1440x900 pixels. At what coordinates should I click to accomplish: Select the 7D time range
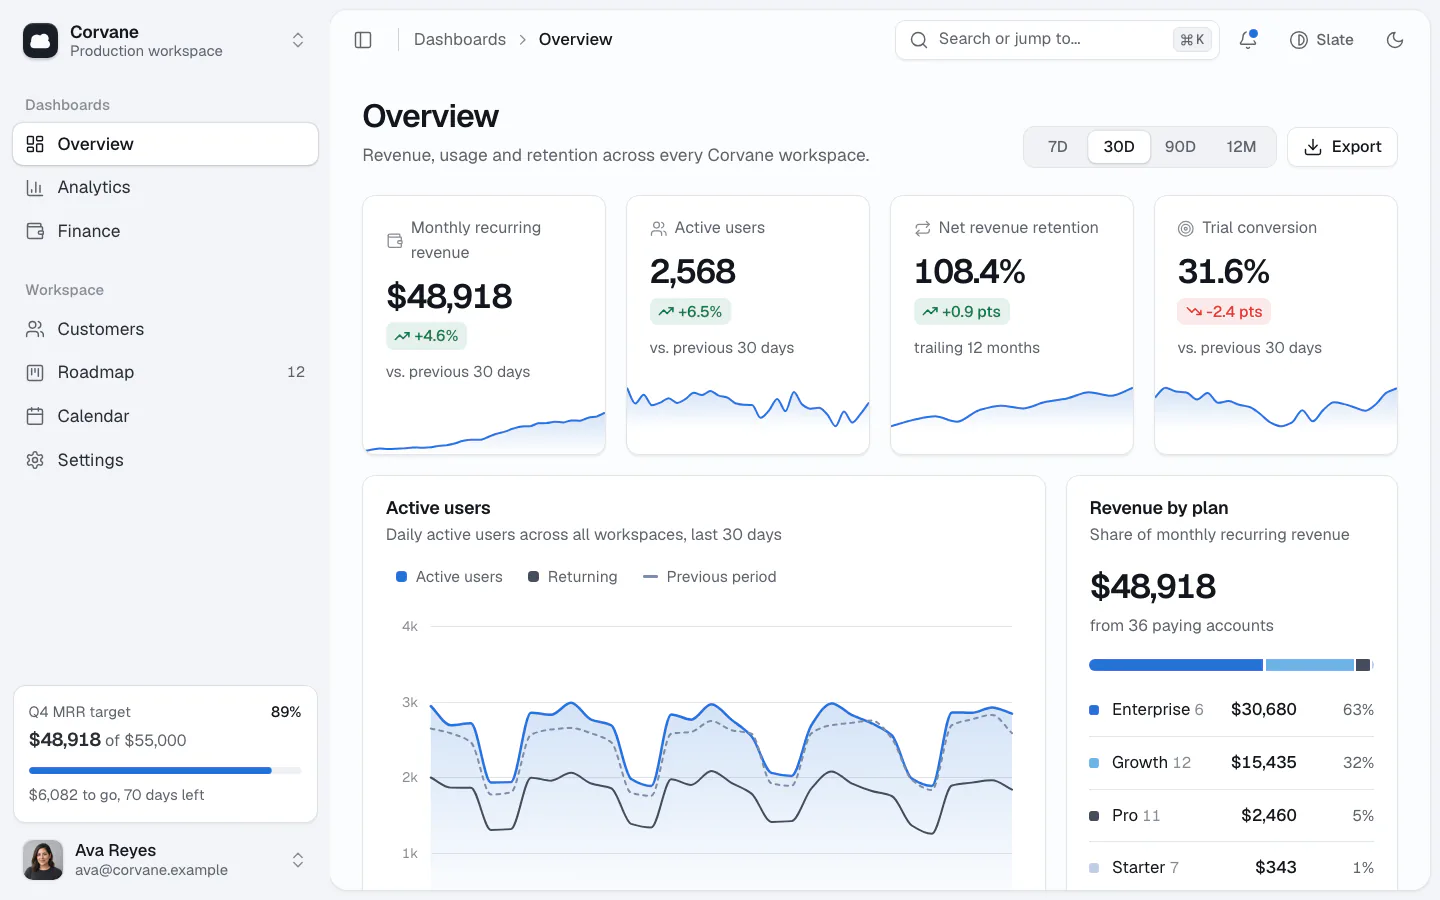coord(1057,147)
